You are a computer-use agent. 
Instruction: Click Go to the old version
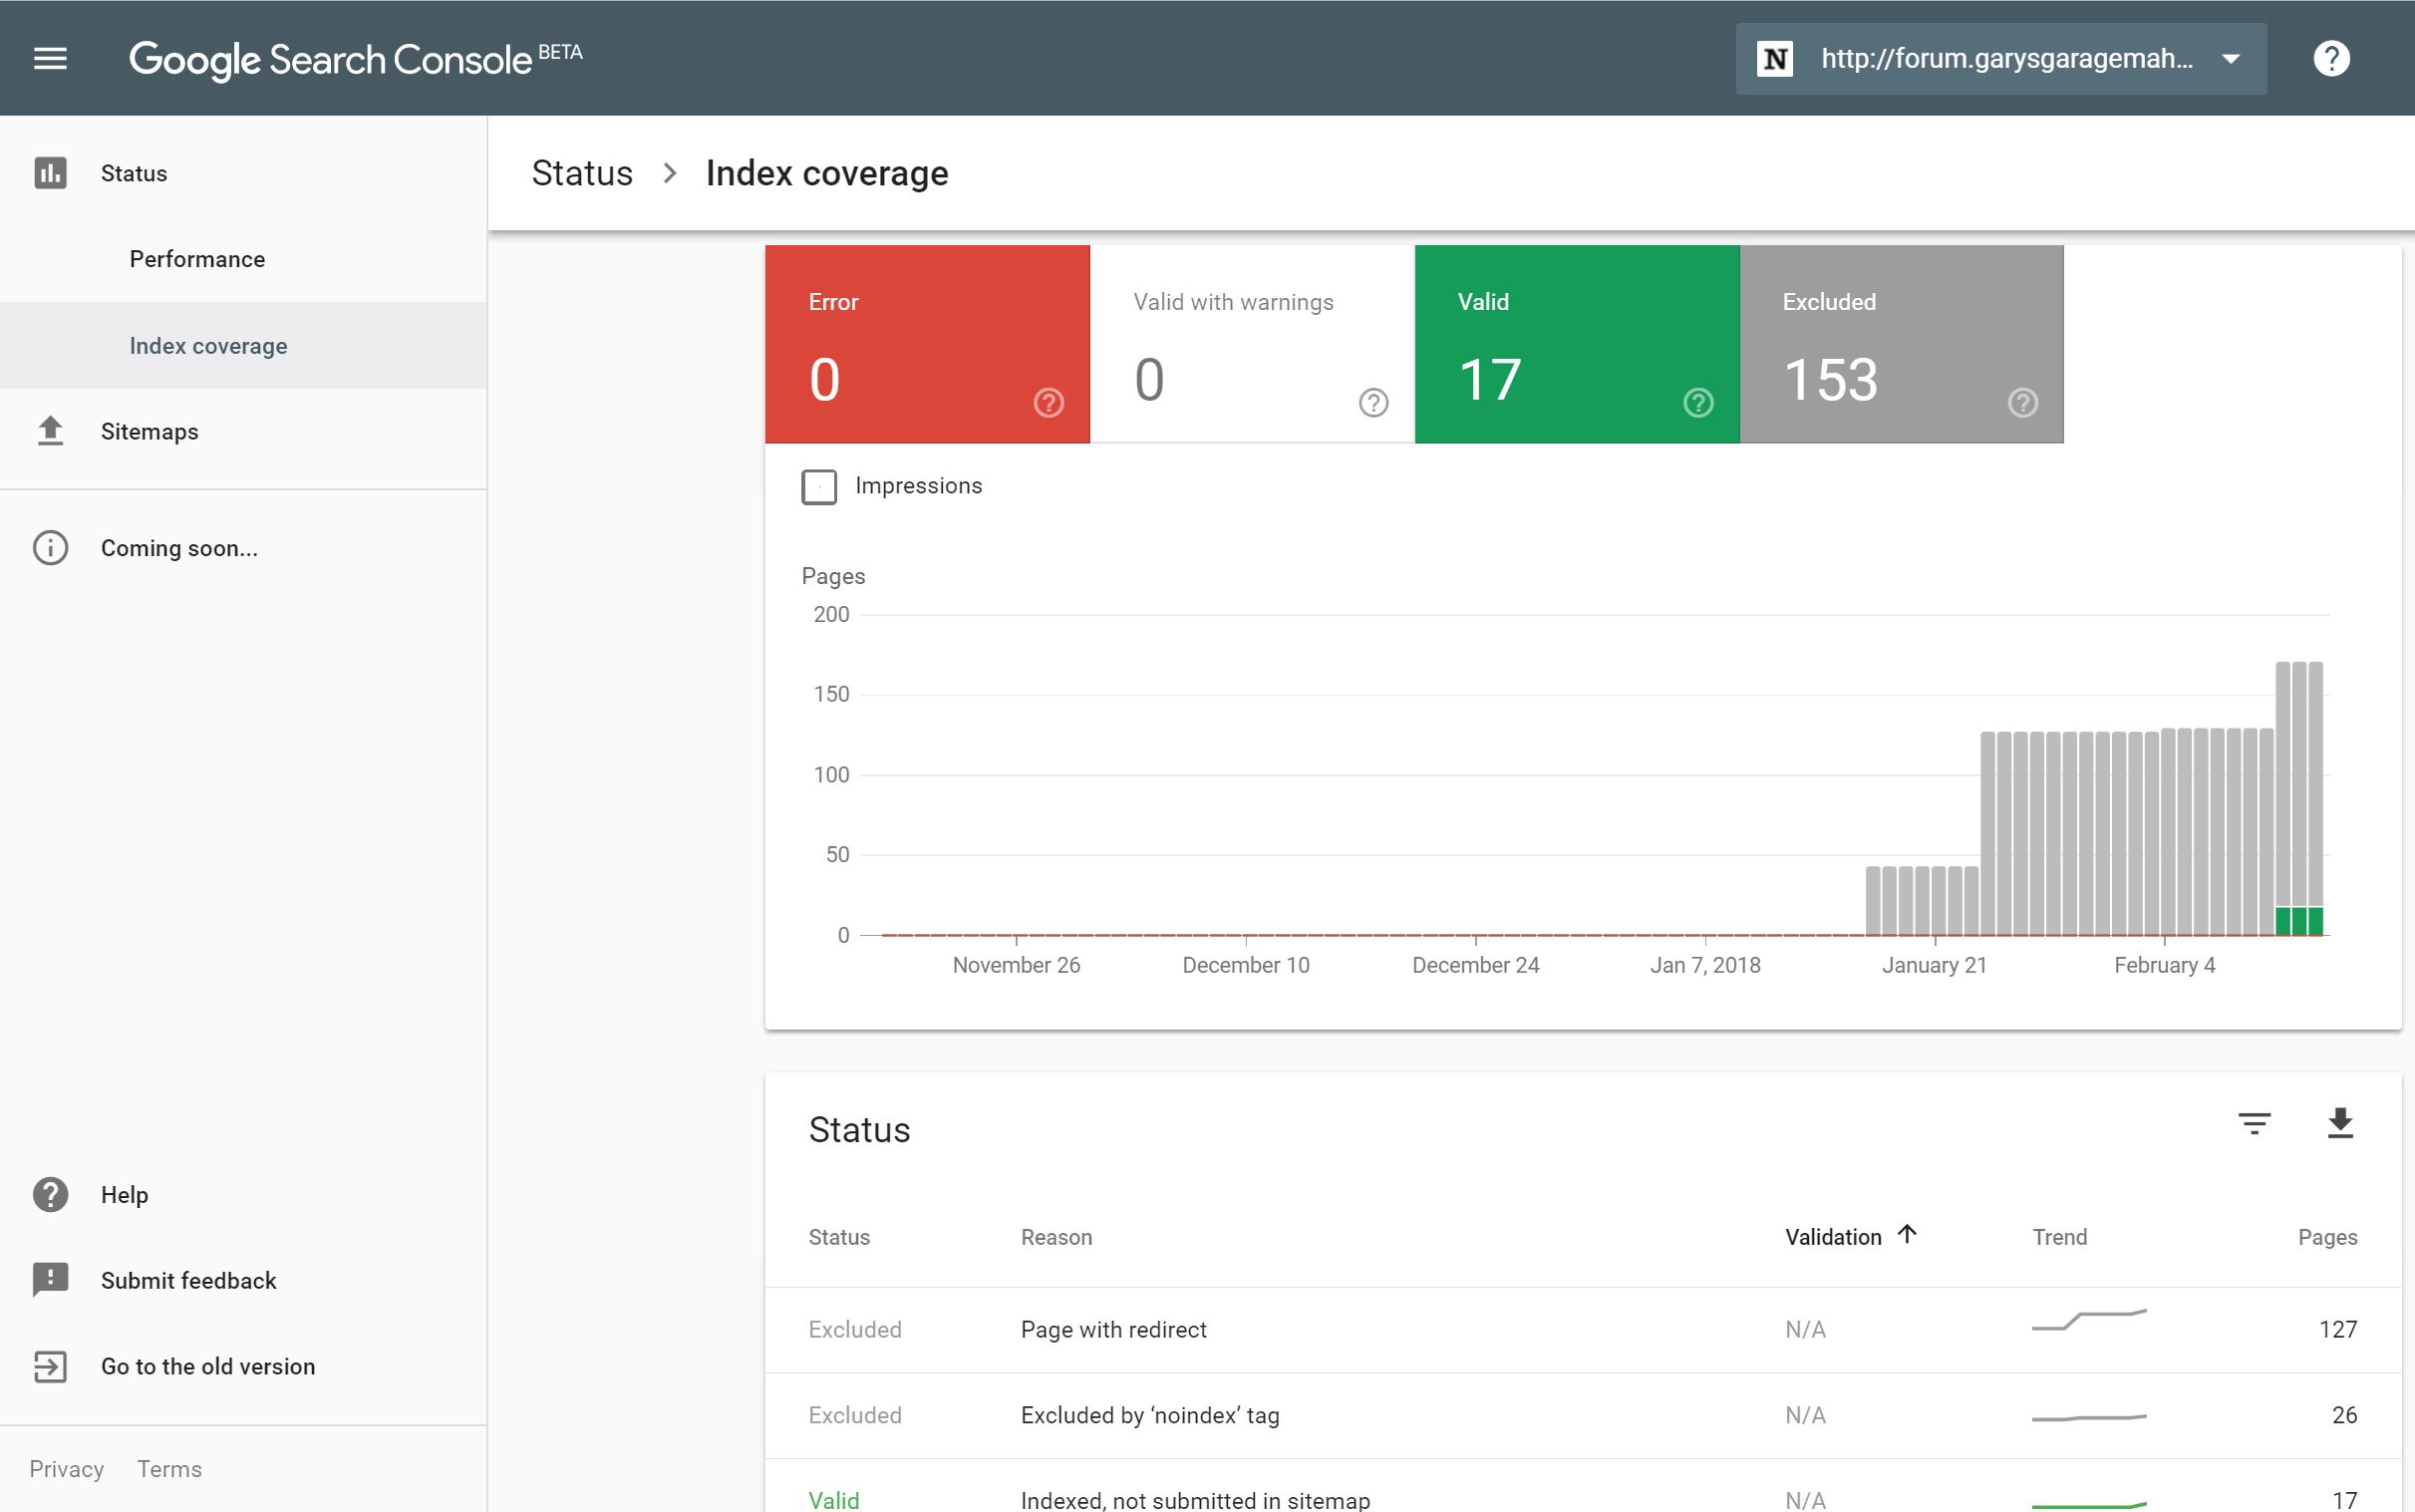coord(207,1366)
